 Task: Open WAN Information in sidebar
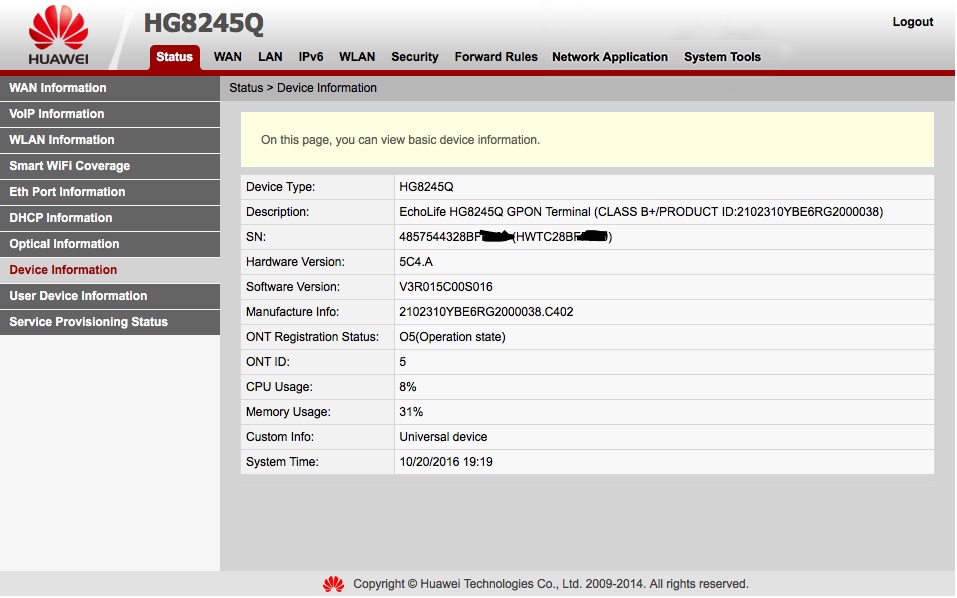58,88
